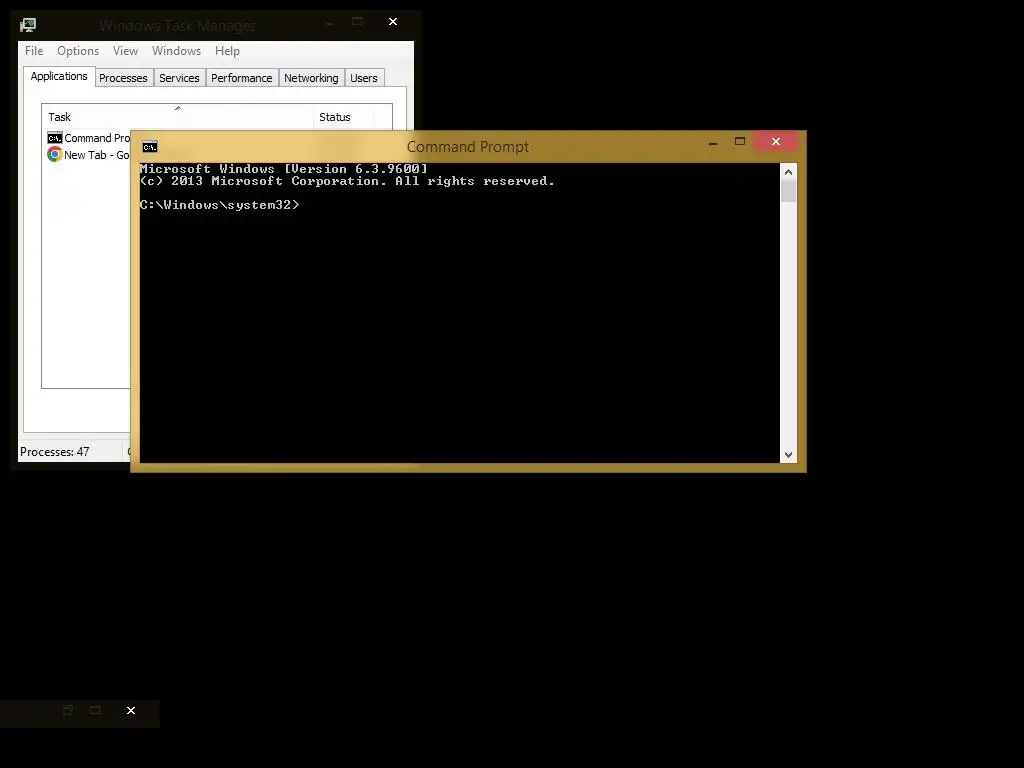Image resolution: width=1024 pixels, height=768 pixels.
Task: Switch to the Services tab
Action: [x=180, y=78]
